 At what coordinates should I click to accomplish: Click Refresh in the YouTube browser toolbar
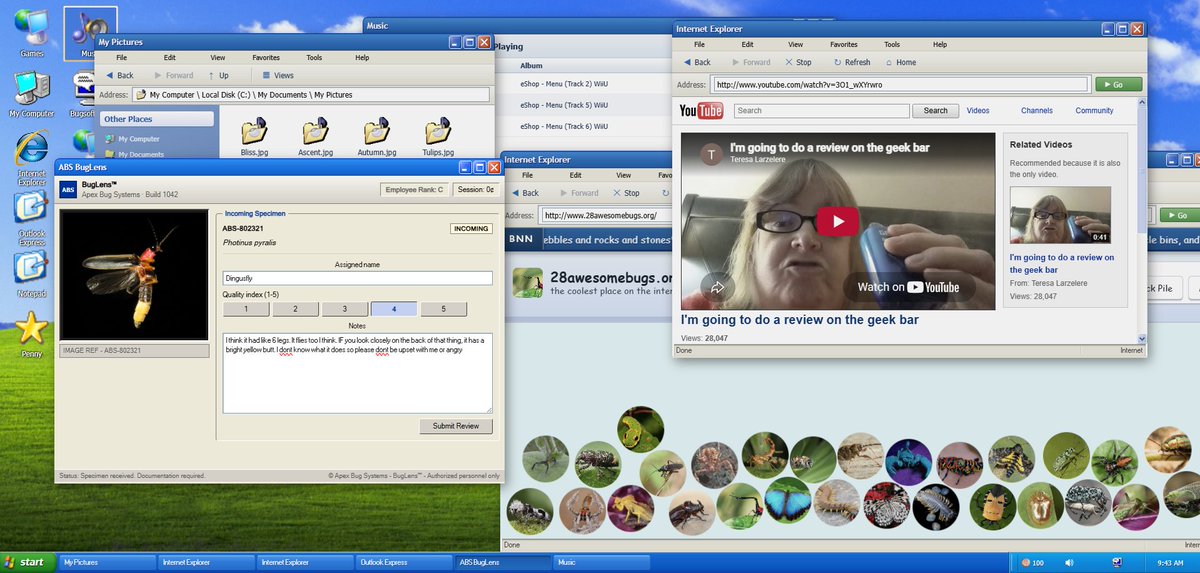pyautogui.click(x=852, y=62)
